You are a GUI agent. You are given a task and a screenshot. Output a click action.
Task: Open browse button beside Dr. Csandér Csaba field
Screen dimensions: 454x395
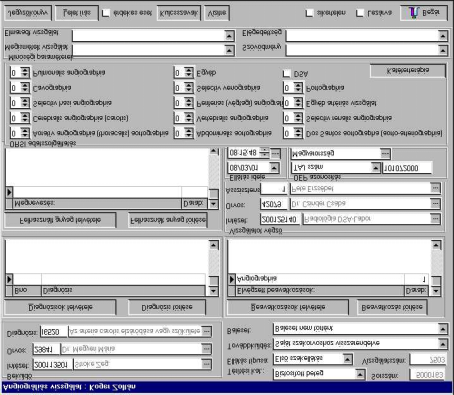coord(435,203)
